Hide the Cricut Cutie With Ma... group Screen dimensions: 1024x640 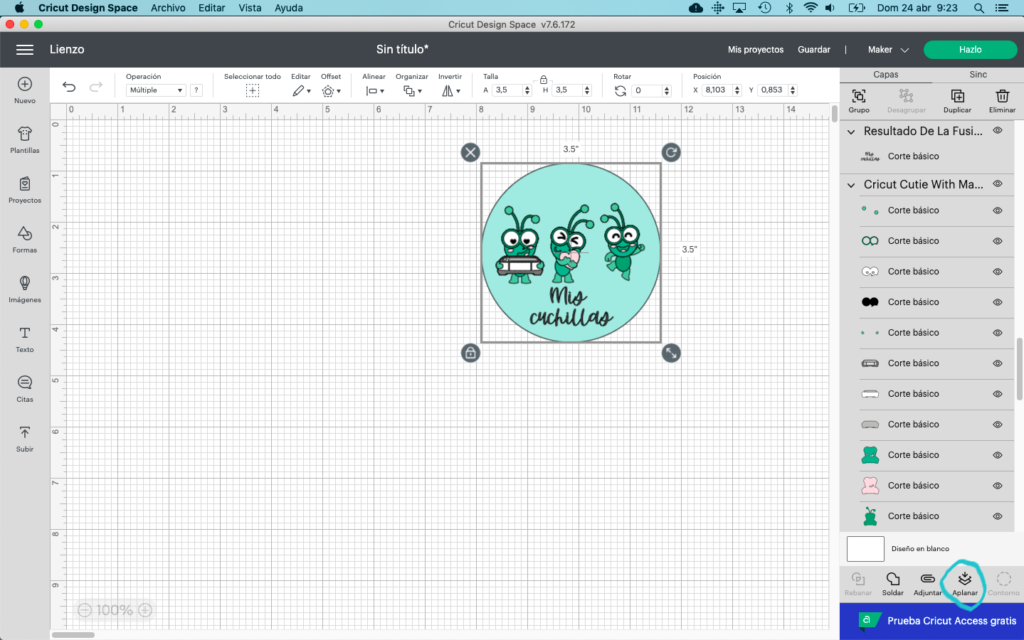[x=997, y=184]
